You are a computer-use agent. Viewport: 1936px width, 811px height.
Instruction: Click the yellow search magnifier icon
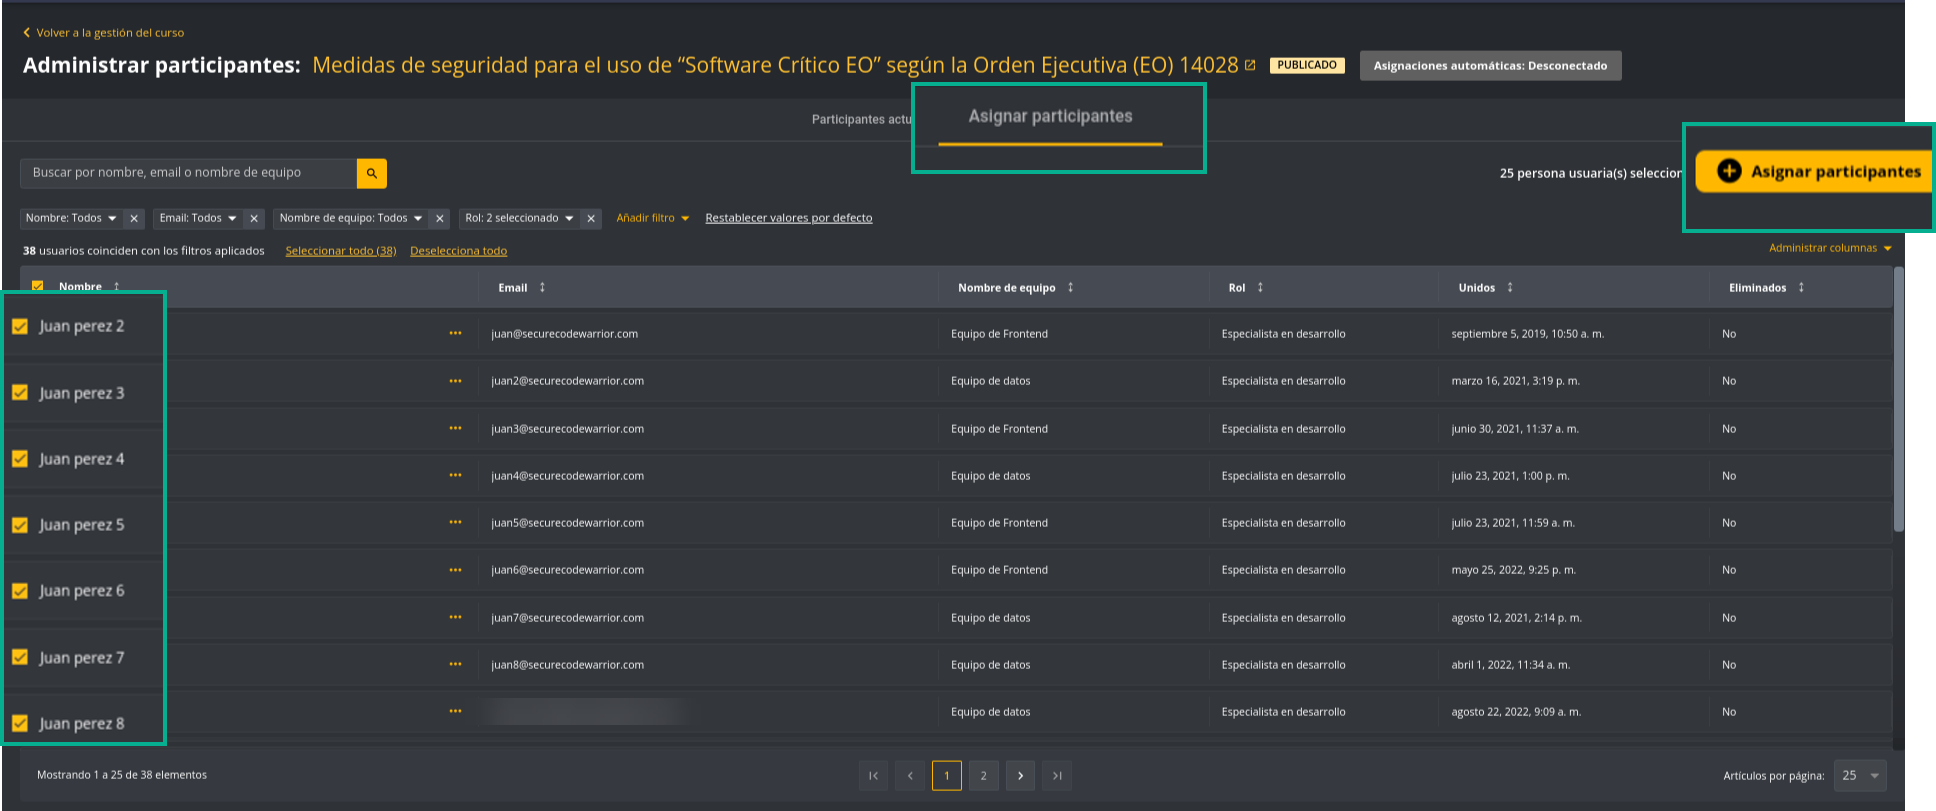(371, 173)
